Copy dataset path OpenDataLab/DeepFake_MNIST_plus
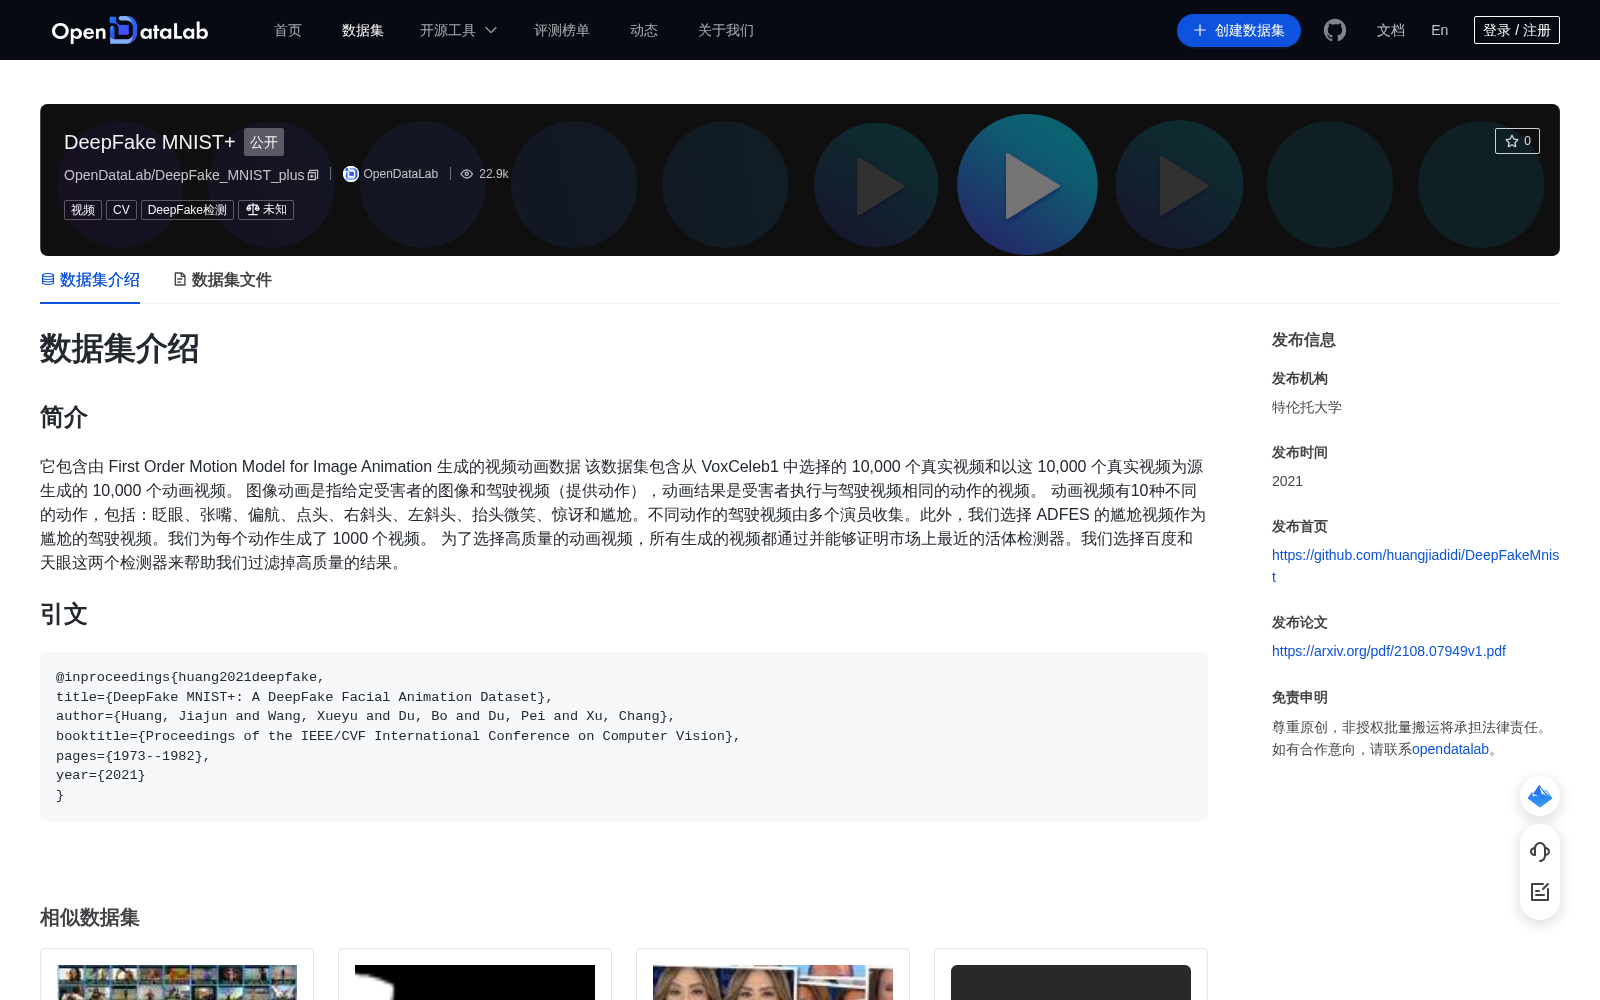 click(313, 175)
